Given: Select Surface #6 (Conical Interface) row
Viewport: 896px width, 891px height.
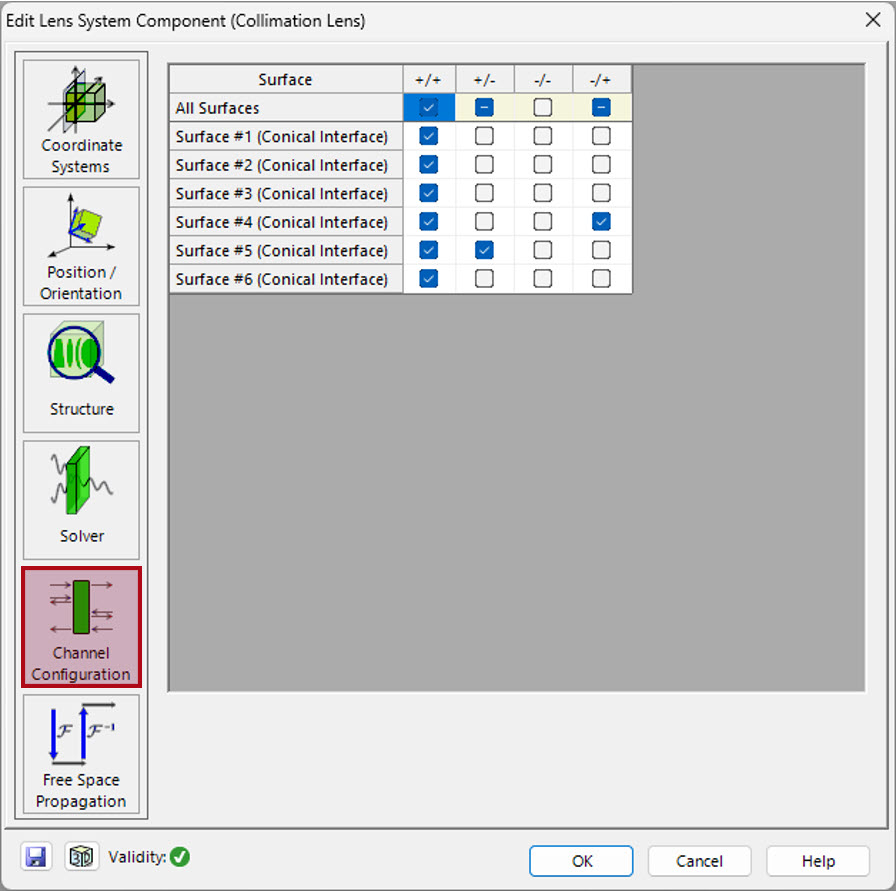Looking at the screenshot, I should [x=286, y=279].
